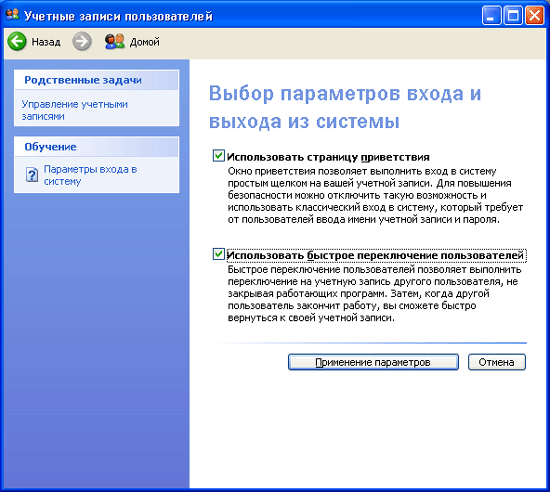Click the Home users icon in toolbar
Screen dimensions: 550x492
click(x=115, y=41)
